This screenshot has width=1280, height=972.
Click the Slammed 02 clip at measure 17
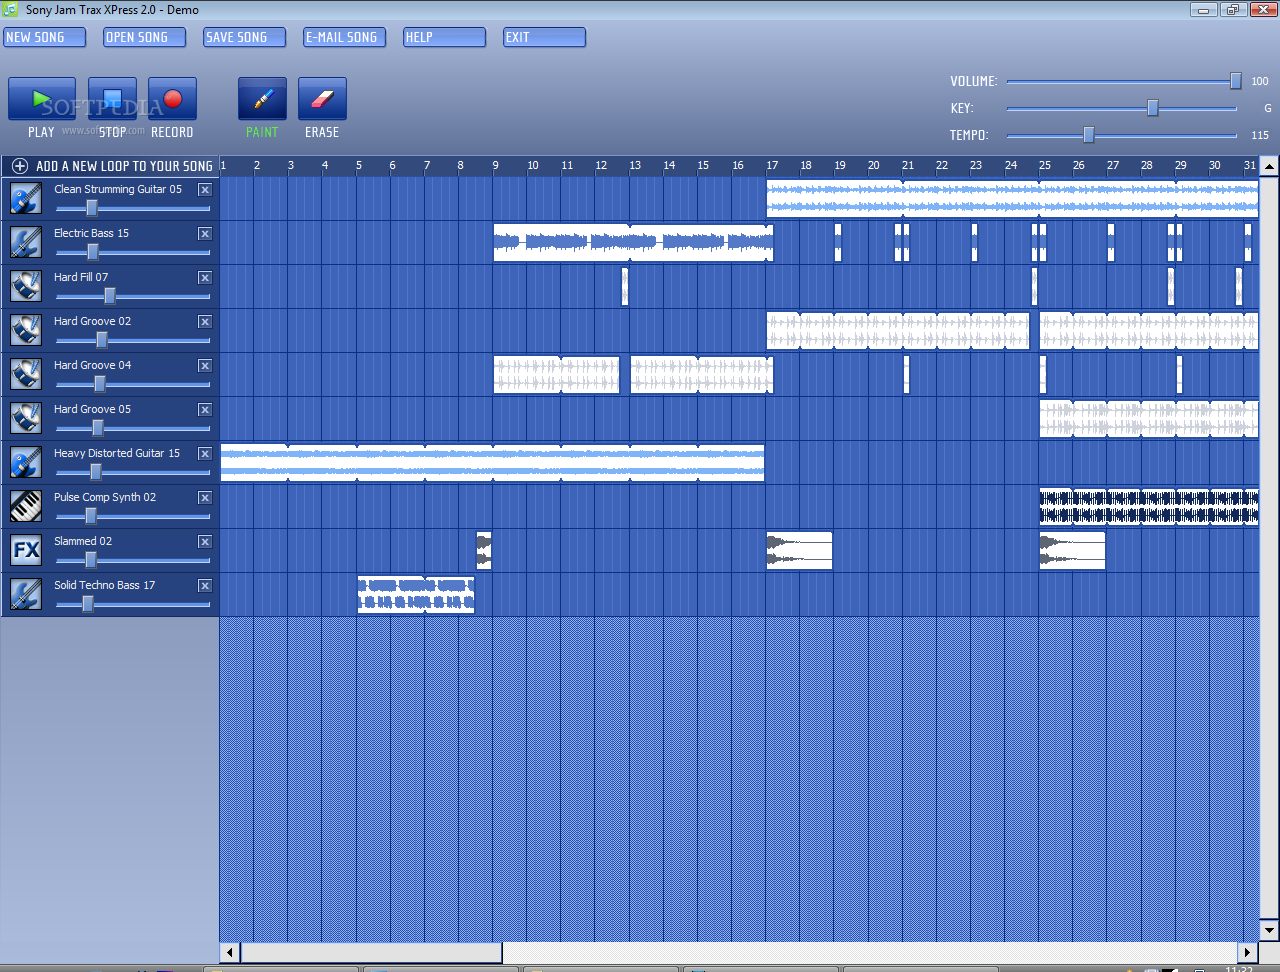coord(799,551)
